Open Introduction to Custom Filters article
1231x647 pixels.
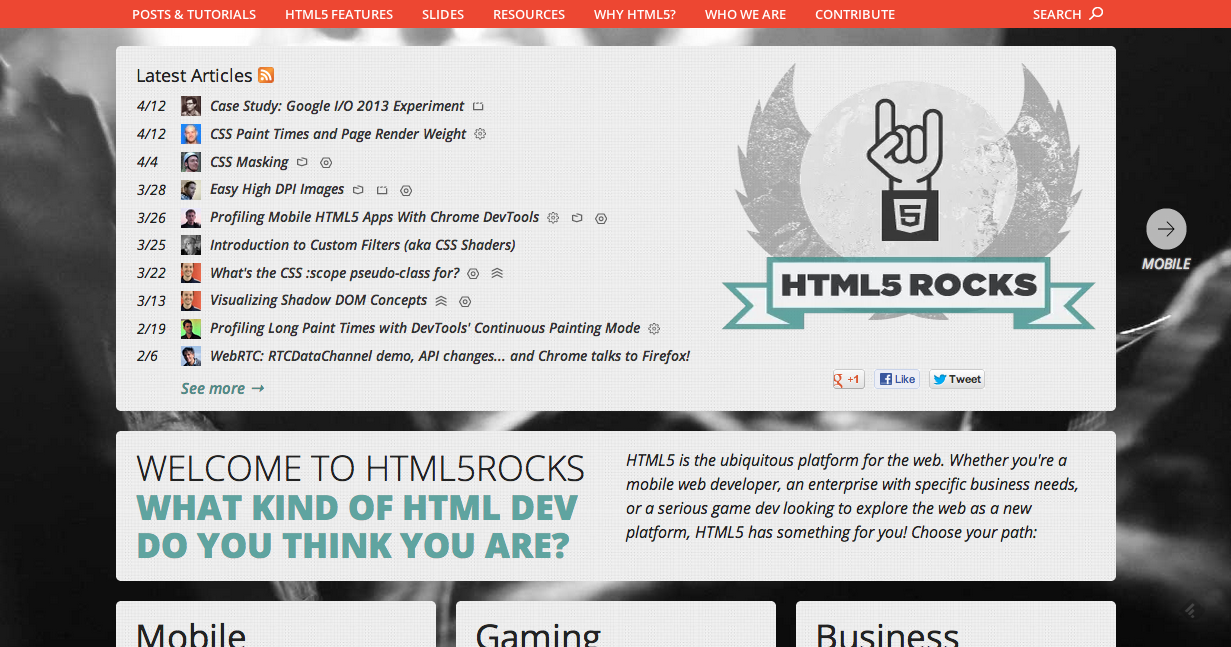(x=363, y=245)
